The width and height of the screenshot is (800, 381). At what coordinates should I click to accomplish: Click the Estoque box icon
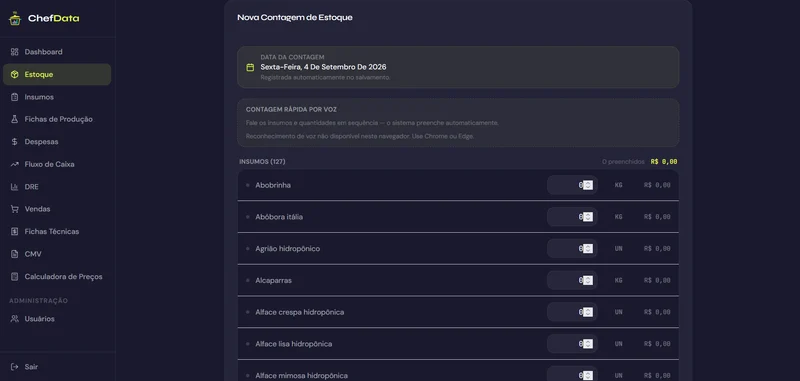tap(14, 74)
